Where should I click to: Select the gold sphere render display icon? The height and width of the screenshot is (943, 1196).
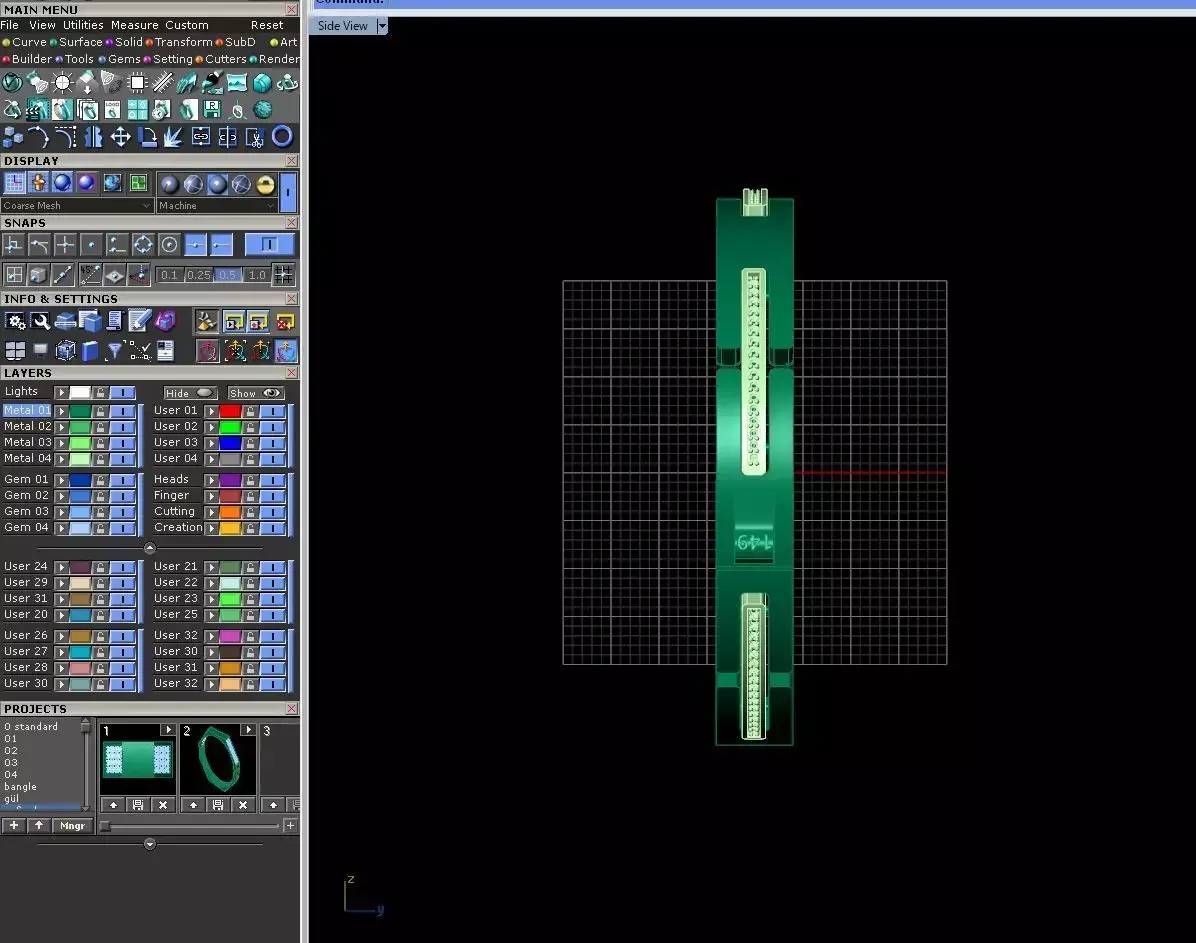[265, 184]
